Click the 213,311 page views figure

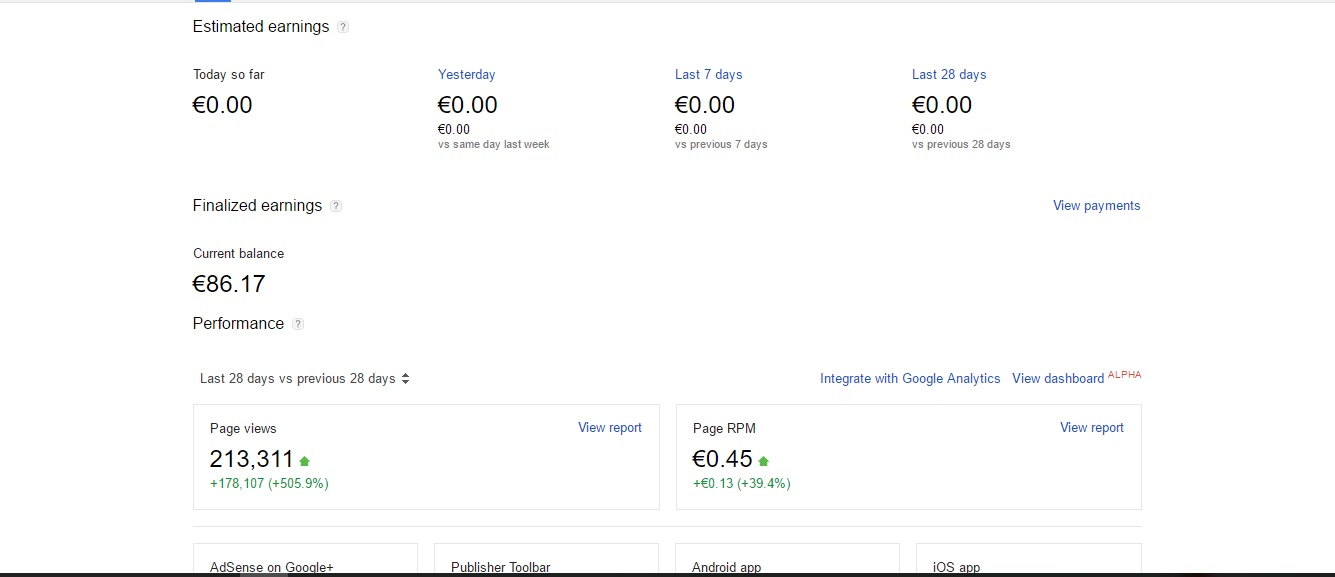coord(251,460)
